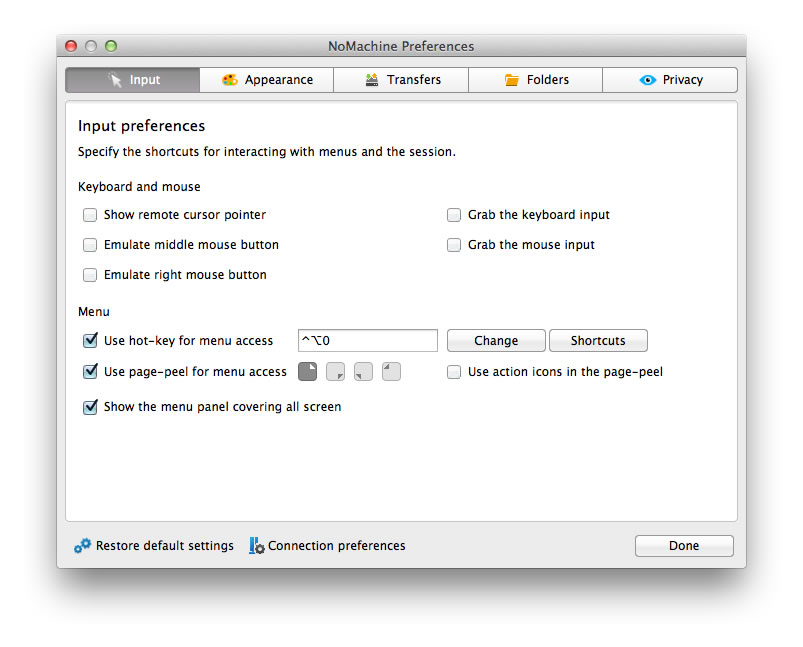Click the Restore default settings gear icon
This screenshot has width=803, height=647.
point(82,546)
